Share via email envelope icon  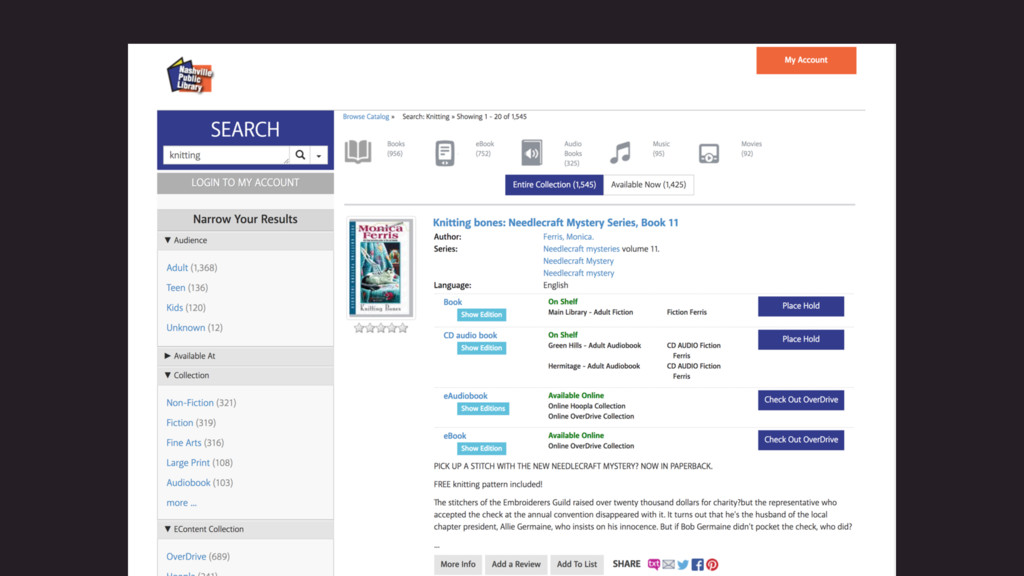[x=669, y=564]
